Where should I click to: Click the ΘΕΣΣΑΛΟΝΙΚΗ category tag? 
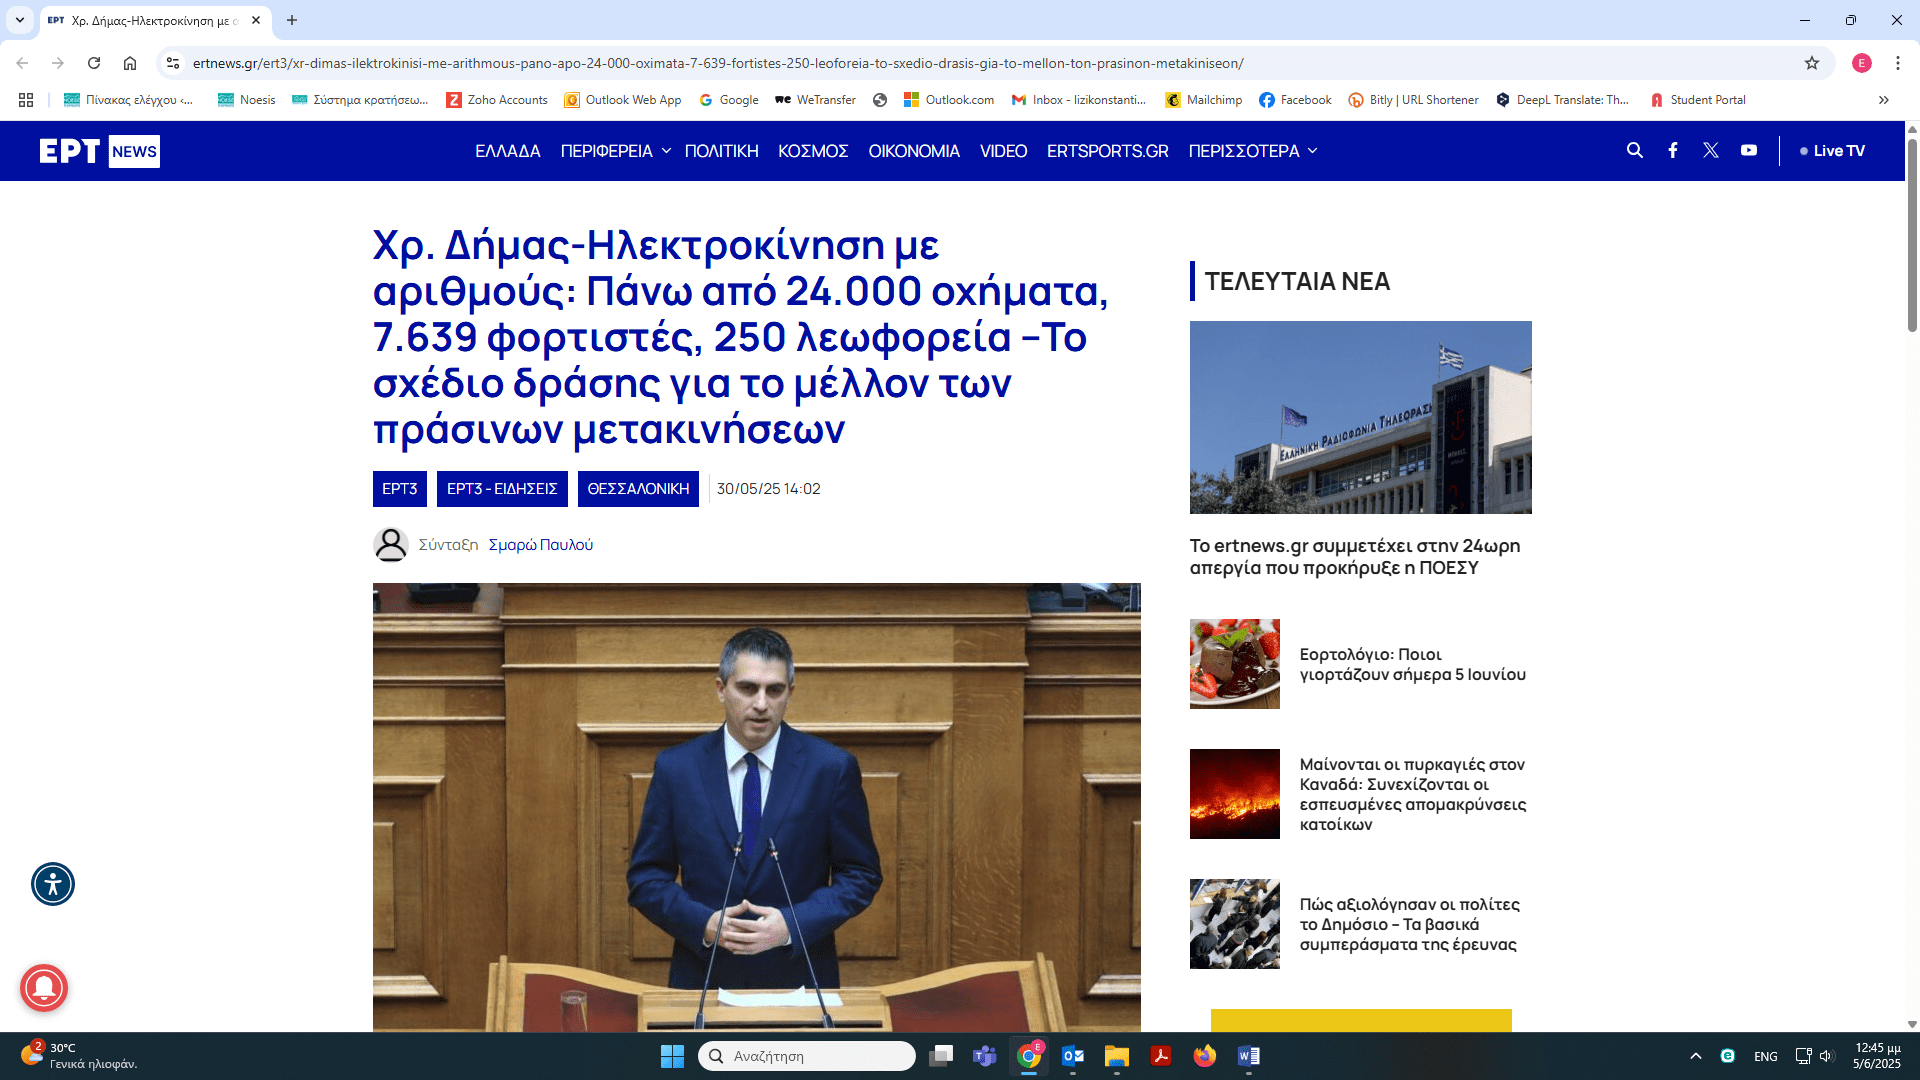click(638, 489)
